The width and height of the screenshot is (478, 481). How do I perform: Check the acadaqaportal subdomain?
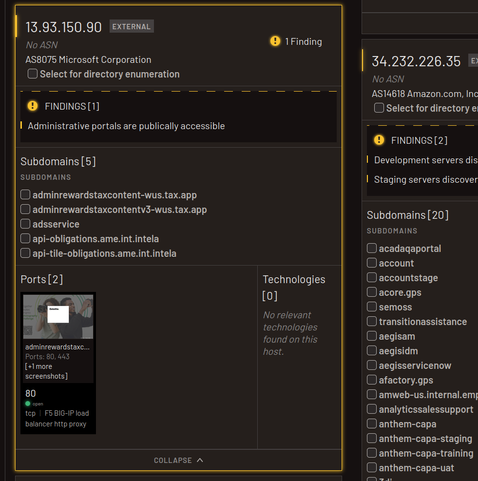tap(372, 248)
